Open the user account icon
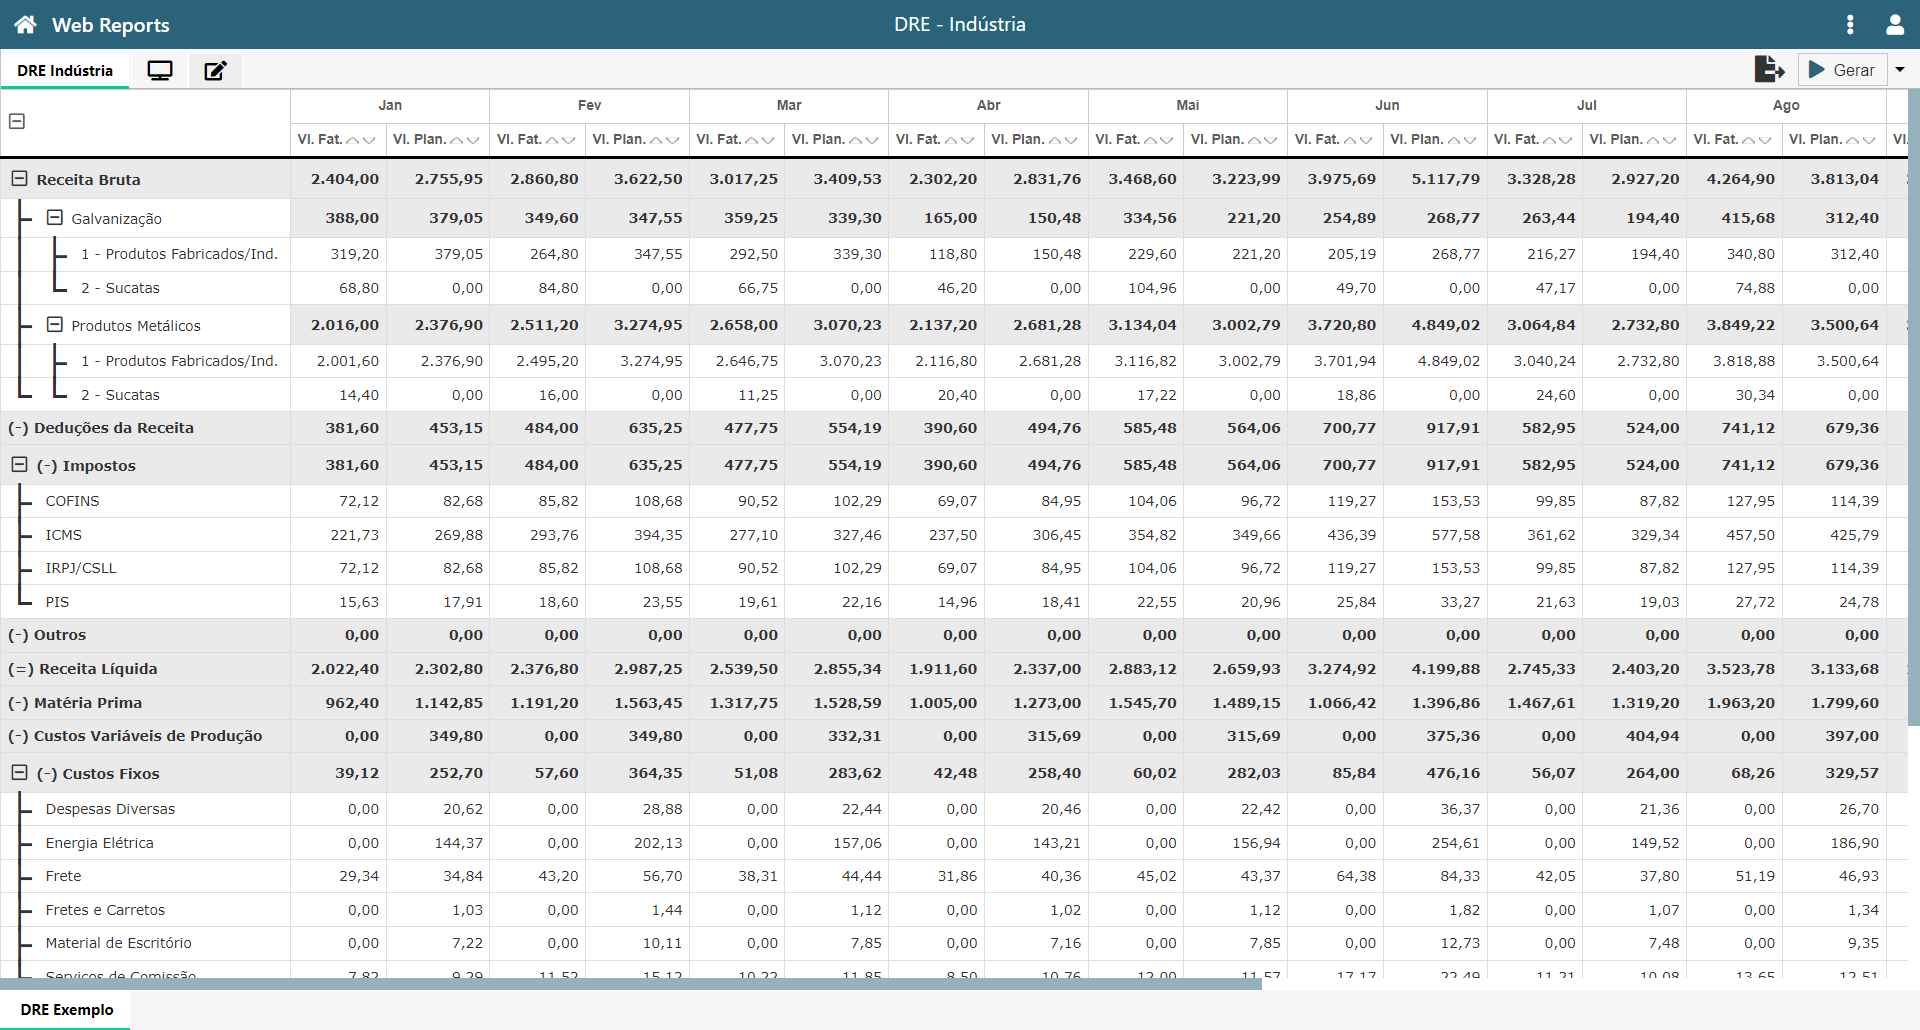 1895,24
